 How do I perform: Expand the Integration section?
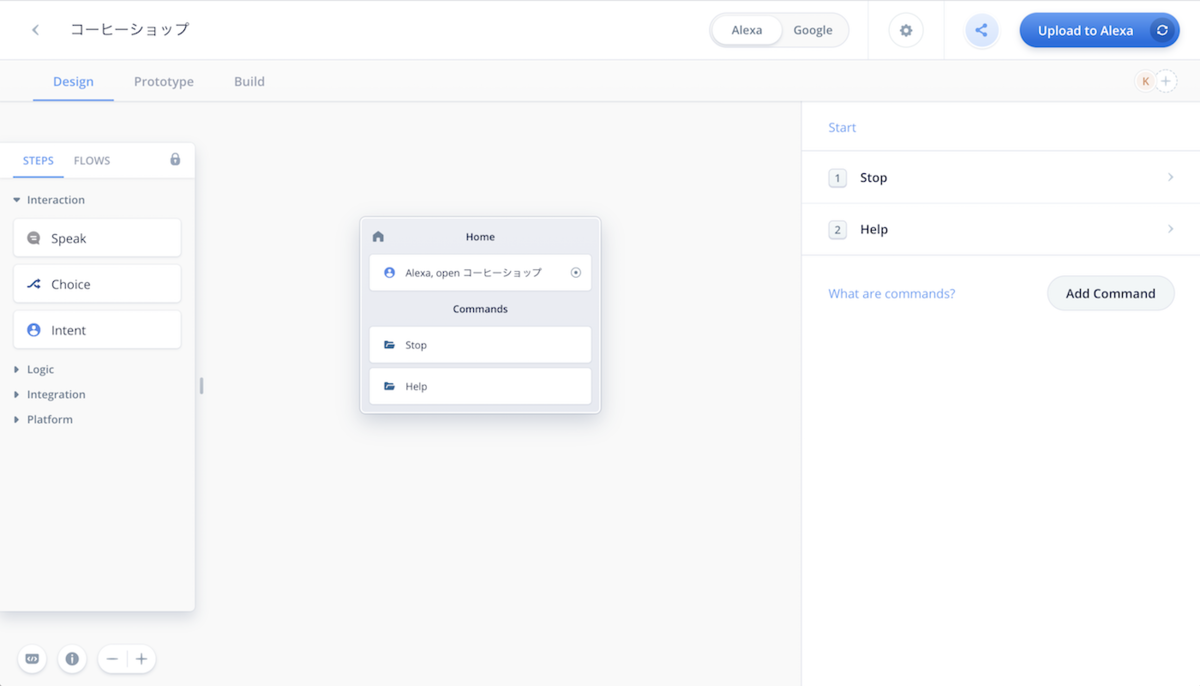coord(49,394)
